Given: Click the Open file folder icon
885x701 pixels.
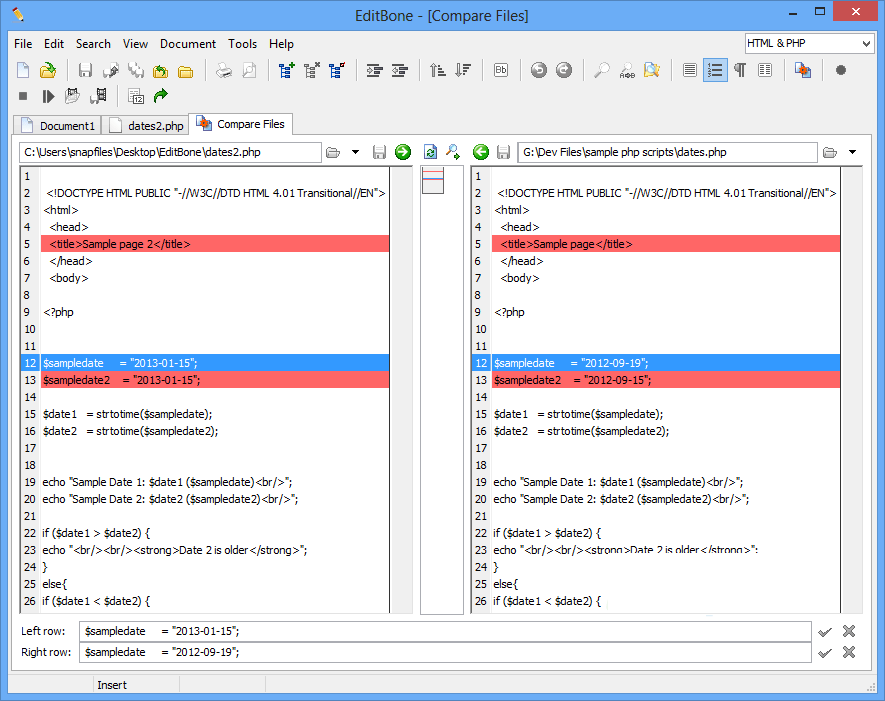Looking at the screenshot, I should [47, 70].
